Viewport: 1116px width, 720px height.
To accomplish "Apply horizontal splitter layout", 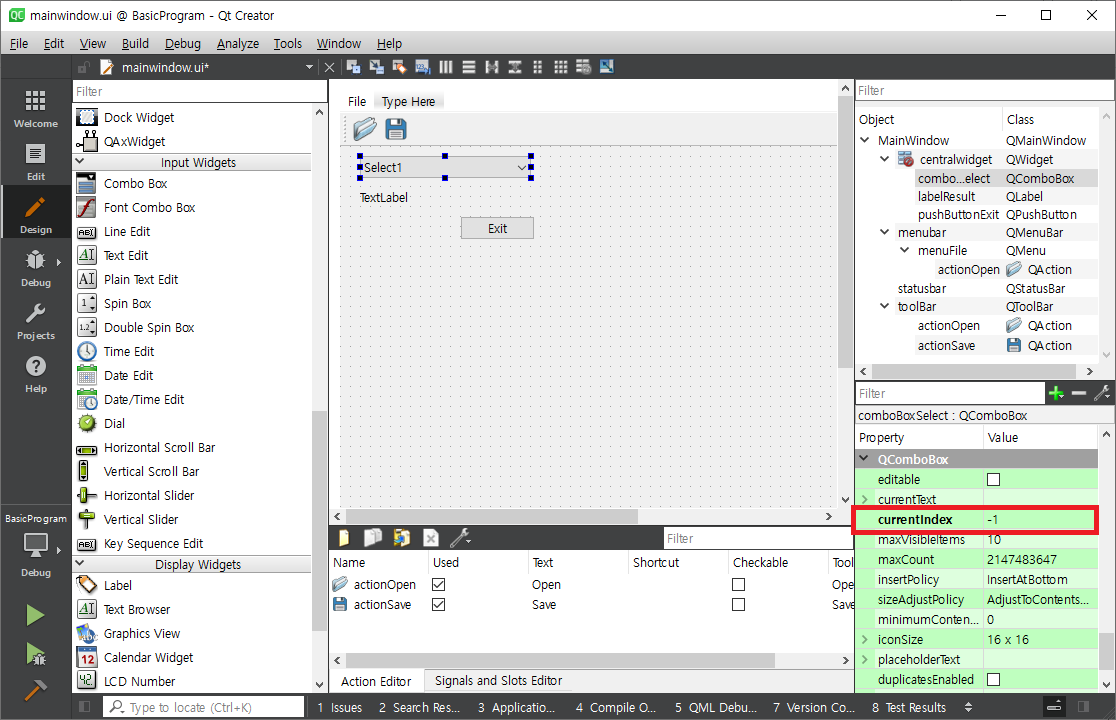I will 492,67.
